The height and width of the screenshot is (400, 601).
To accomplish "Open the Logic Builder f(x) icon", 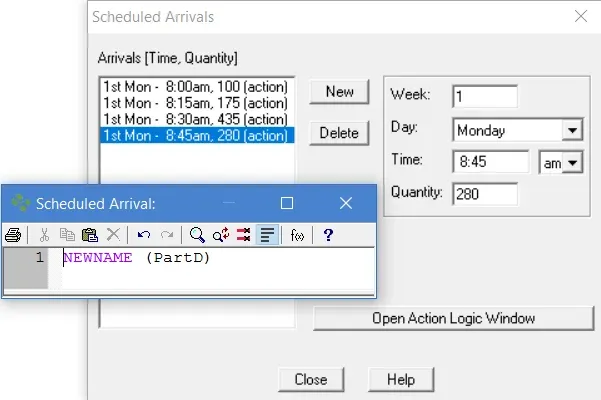I will coord(297,235).
